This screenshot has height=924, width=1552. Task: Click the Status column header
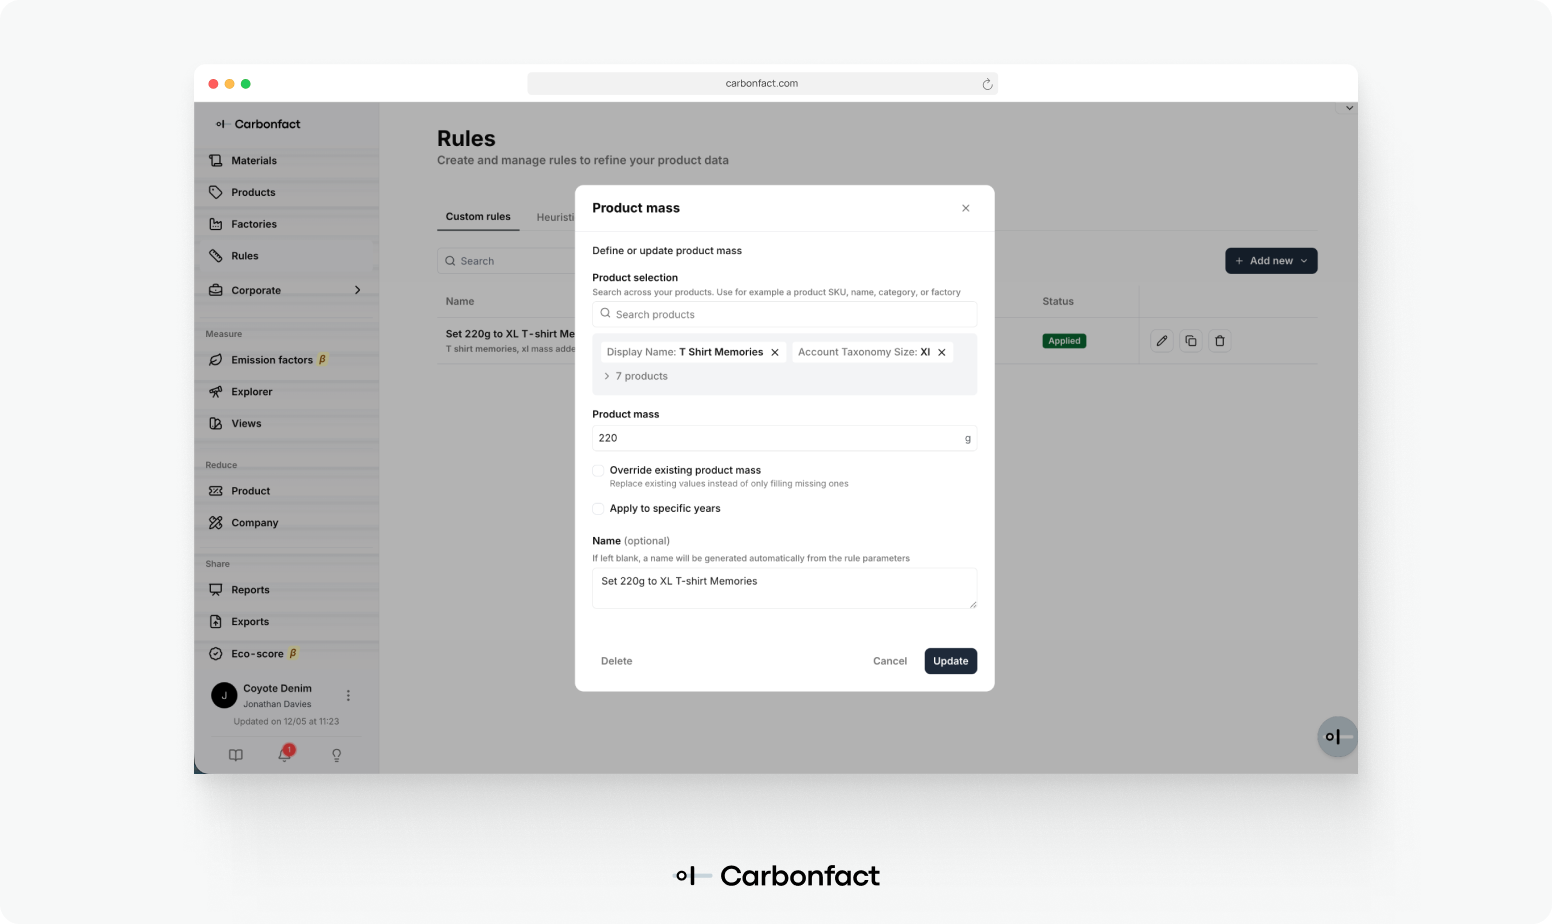pyautogui.click(x=1058, y=301)
